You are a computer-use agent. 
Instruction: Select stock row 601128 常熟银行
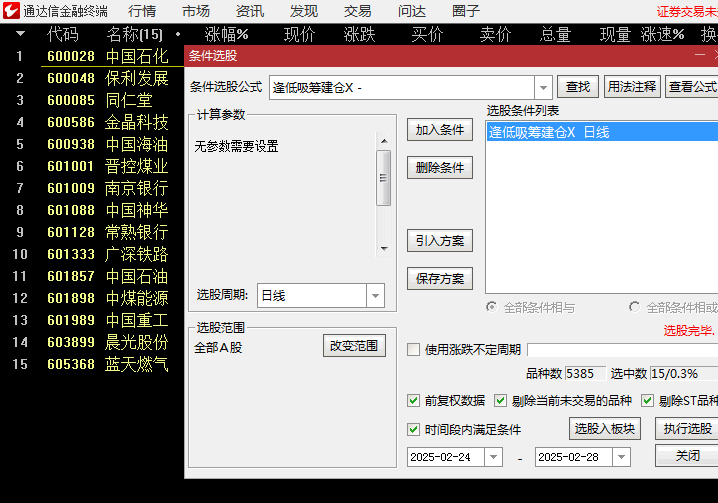[92, 232]
